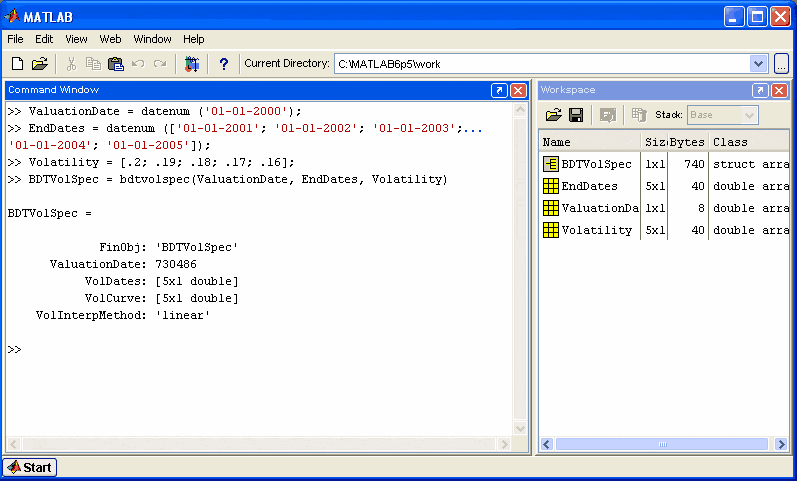Click the EndDates variable name
This screenshot has height=482, width=797.
click(x=589, y=186)
